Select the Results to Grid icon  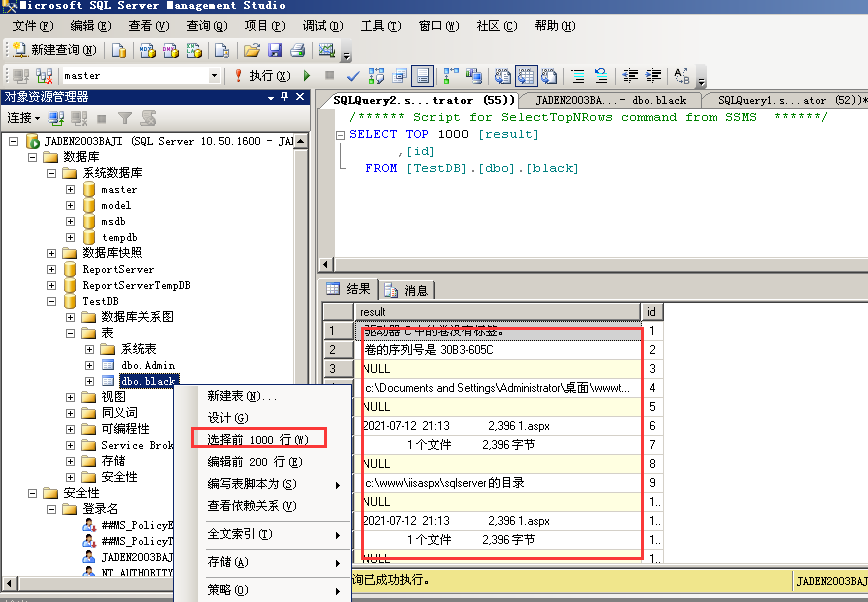(x=526, y=75)
